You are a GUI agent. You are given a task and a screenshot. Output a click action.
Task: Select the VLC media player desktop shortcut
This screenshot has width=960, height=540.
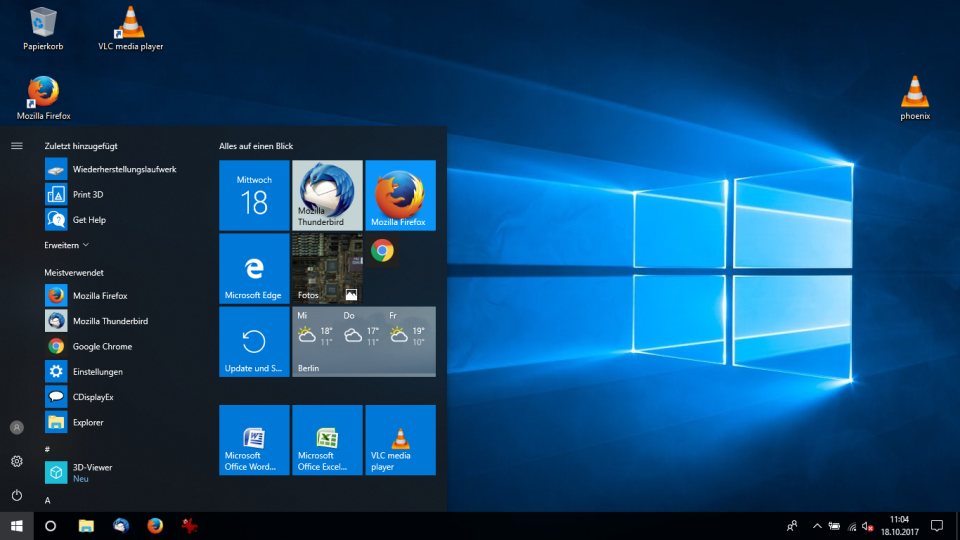(x=130, y=28)
